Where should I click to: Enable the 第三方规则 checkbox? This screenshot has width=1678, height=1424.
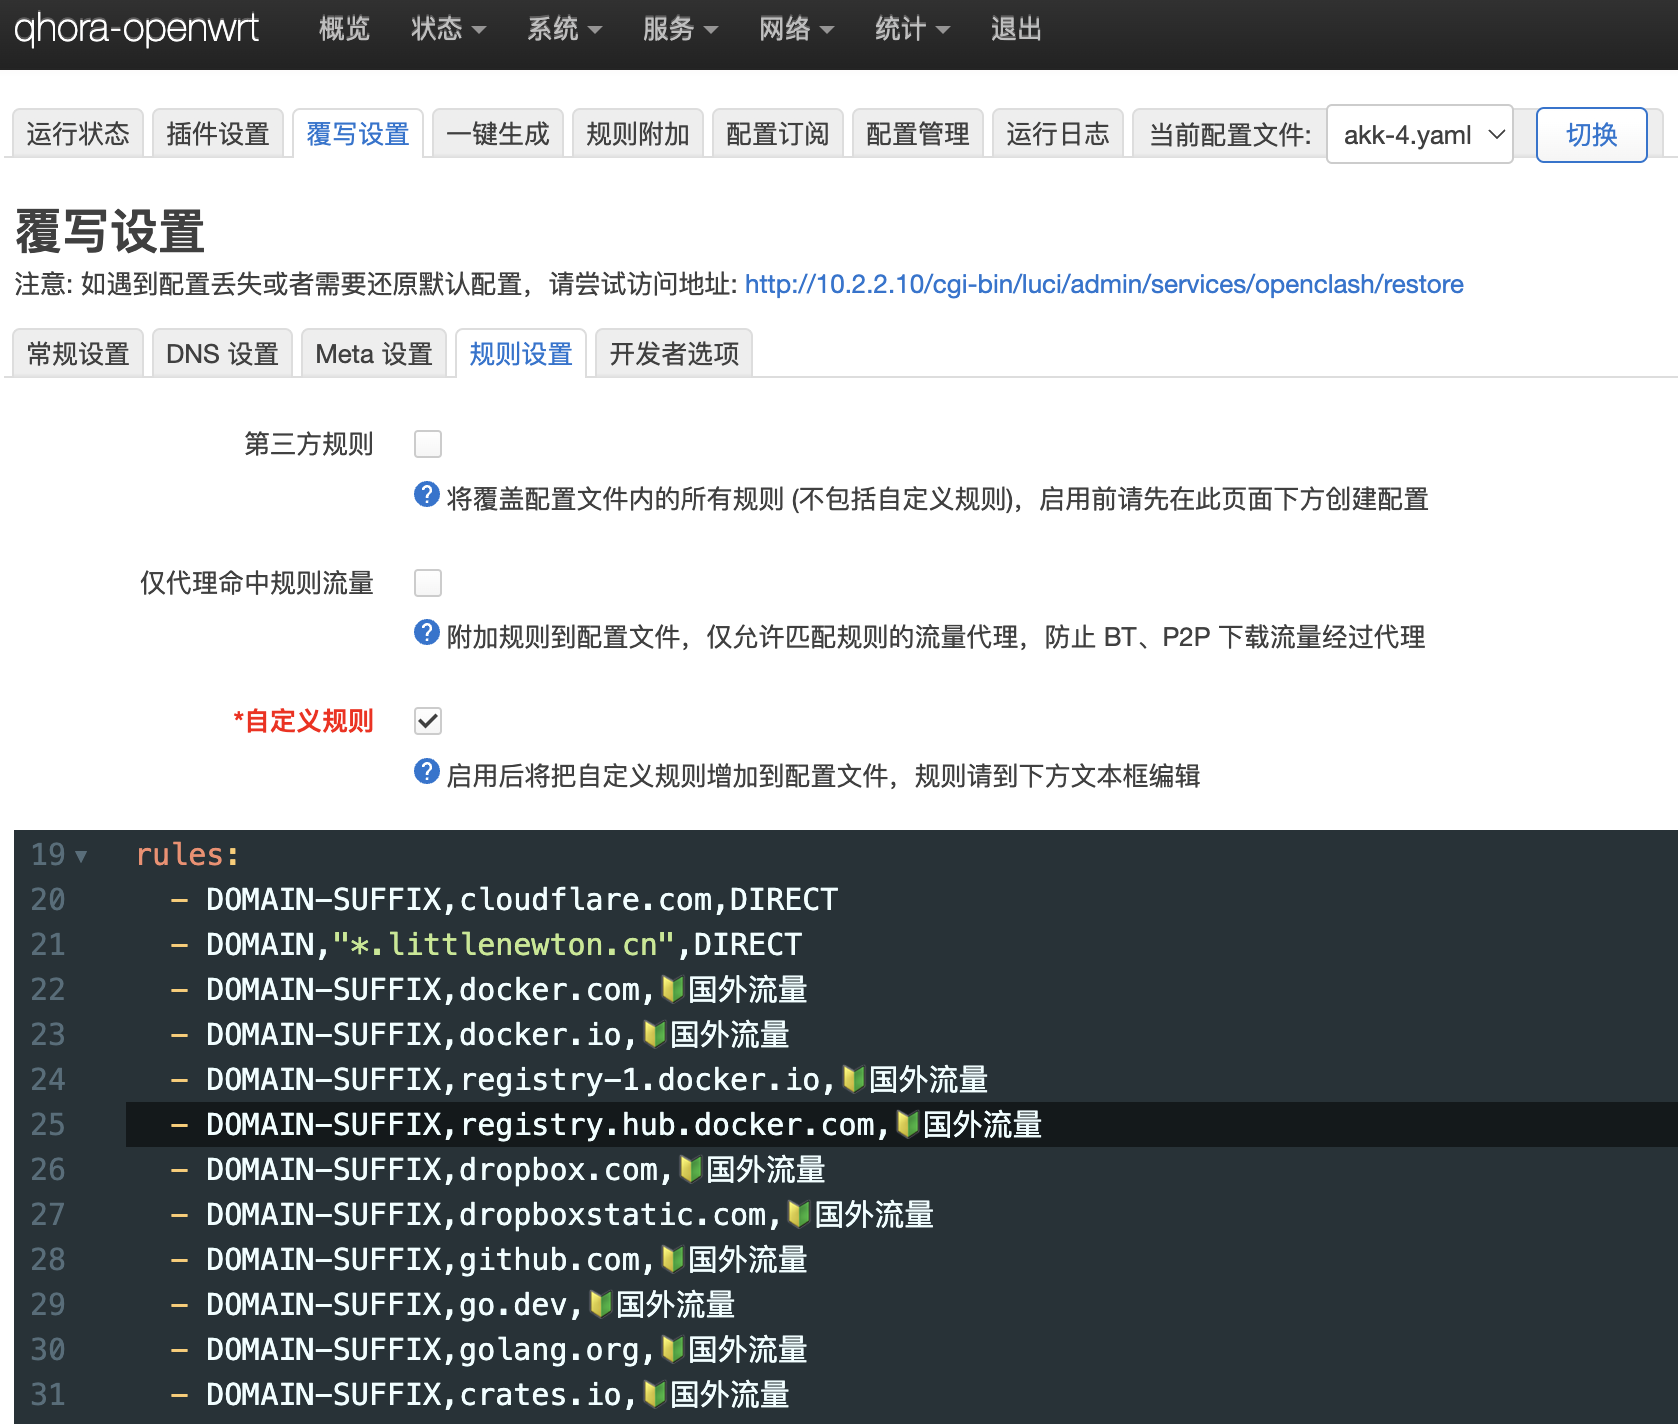(428, 444)
